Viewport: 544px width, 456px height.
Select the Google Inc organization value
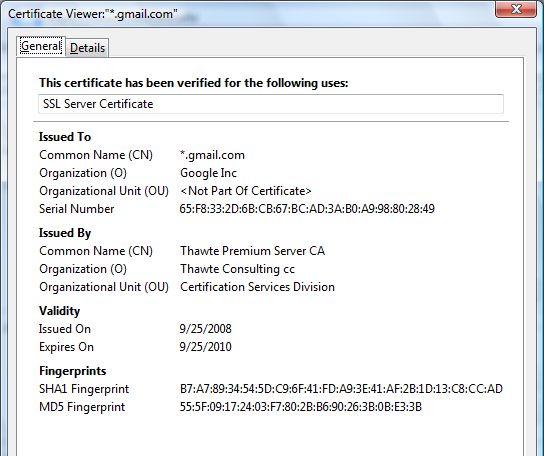pyautogui.click(x=209, y=173)
